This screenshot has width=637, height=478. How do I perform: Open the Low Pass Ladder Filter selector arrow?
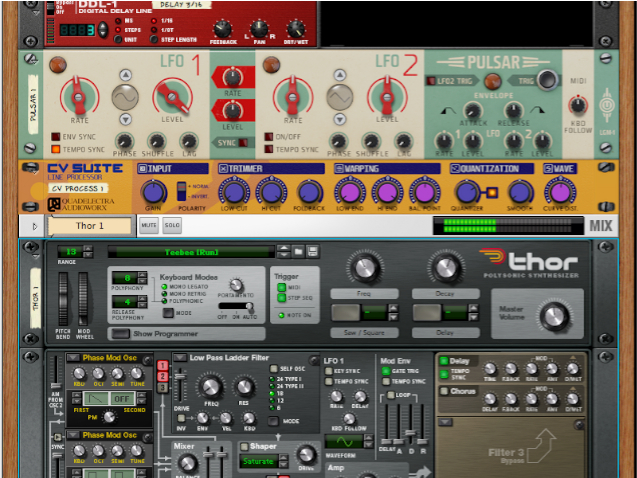(x=180, y=357)
